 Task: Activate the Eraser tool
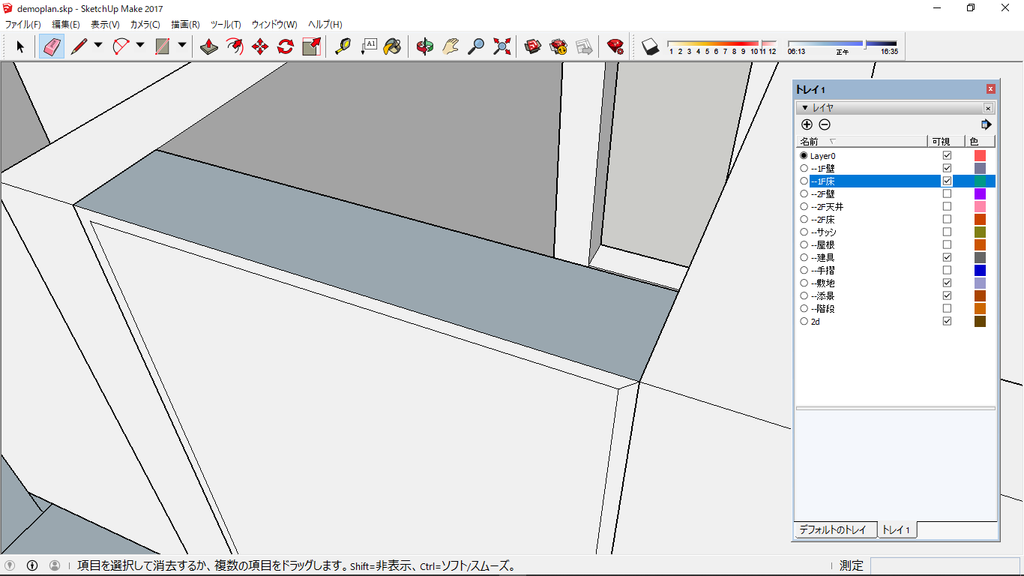tap(52, 47)
